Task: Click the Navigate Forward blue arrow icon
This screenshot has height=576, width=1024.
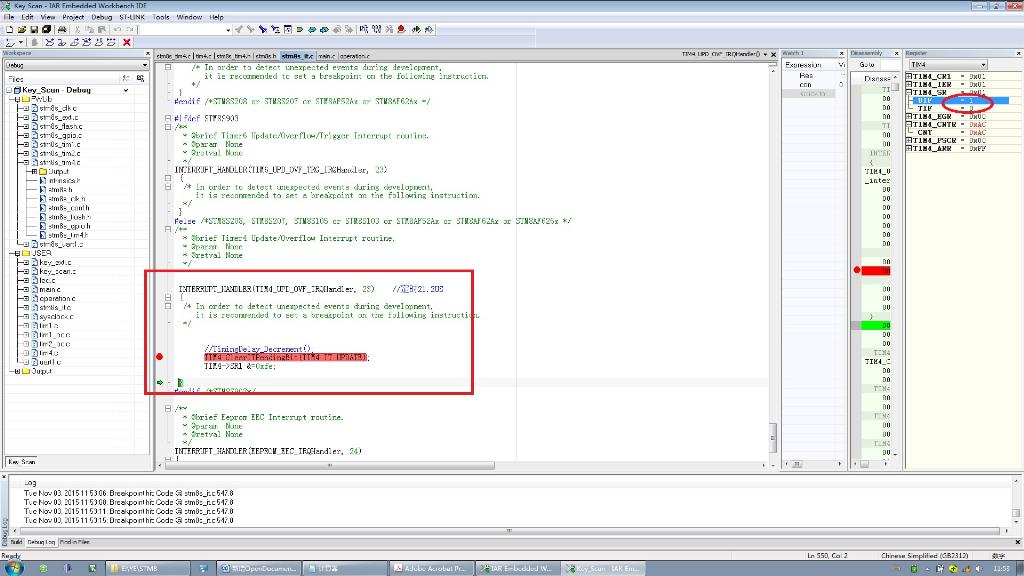Action: [x=325, y=29]
